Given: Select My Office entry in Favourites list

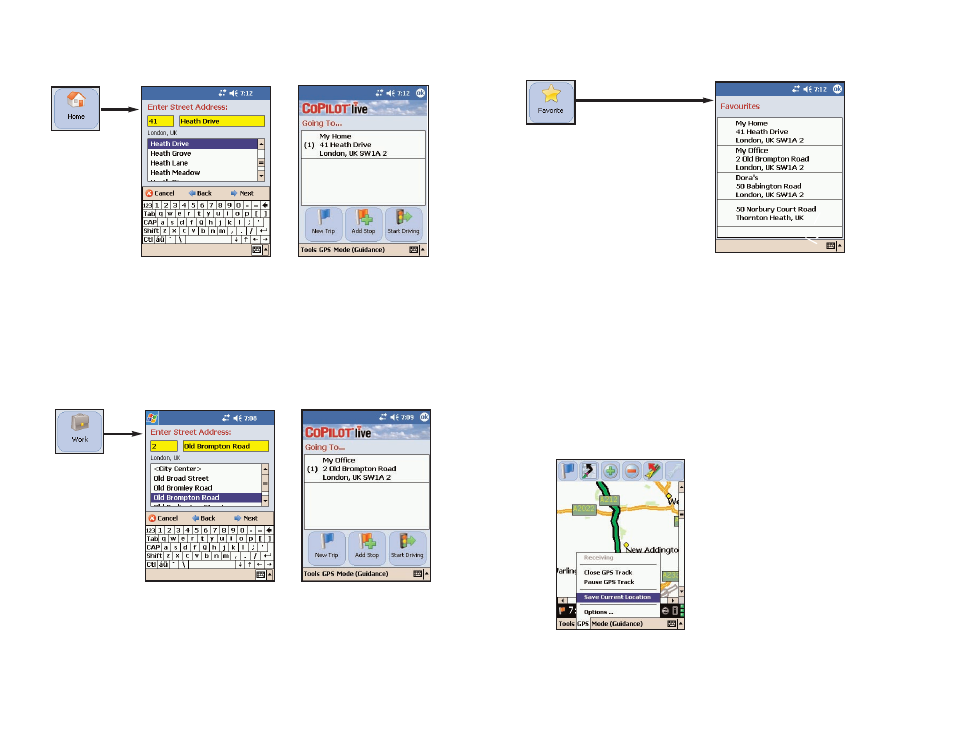Looking at the screenshot, I should pyautogui.click(x=779, y=159).
